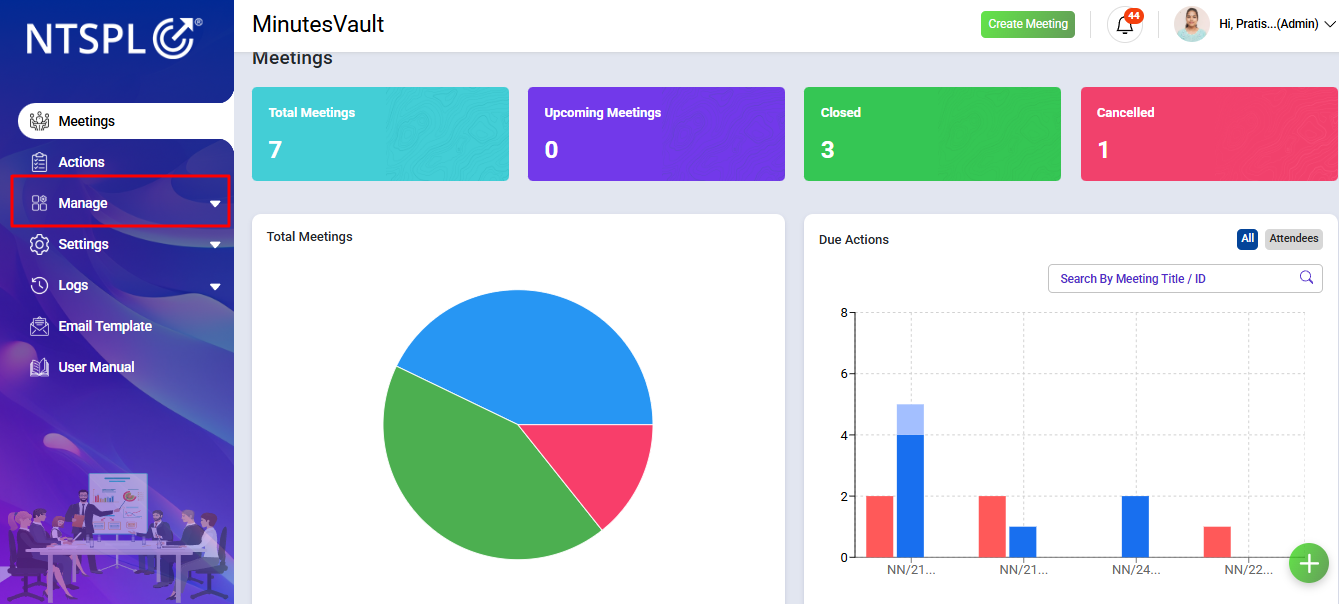Click the Due Actions heading
This screenshot has height=604, width=1339.
(854, 240)
